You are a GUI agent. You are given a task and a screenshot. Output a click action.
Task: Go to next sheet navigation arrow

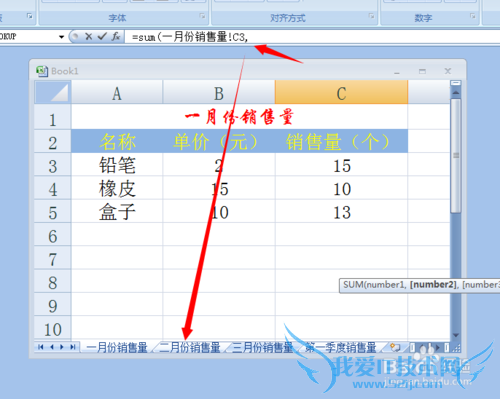click(x=62, y=347)
